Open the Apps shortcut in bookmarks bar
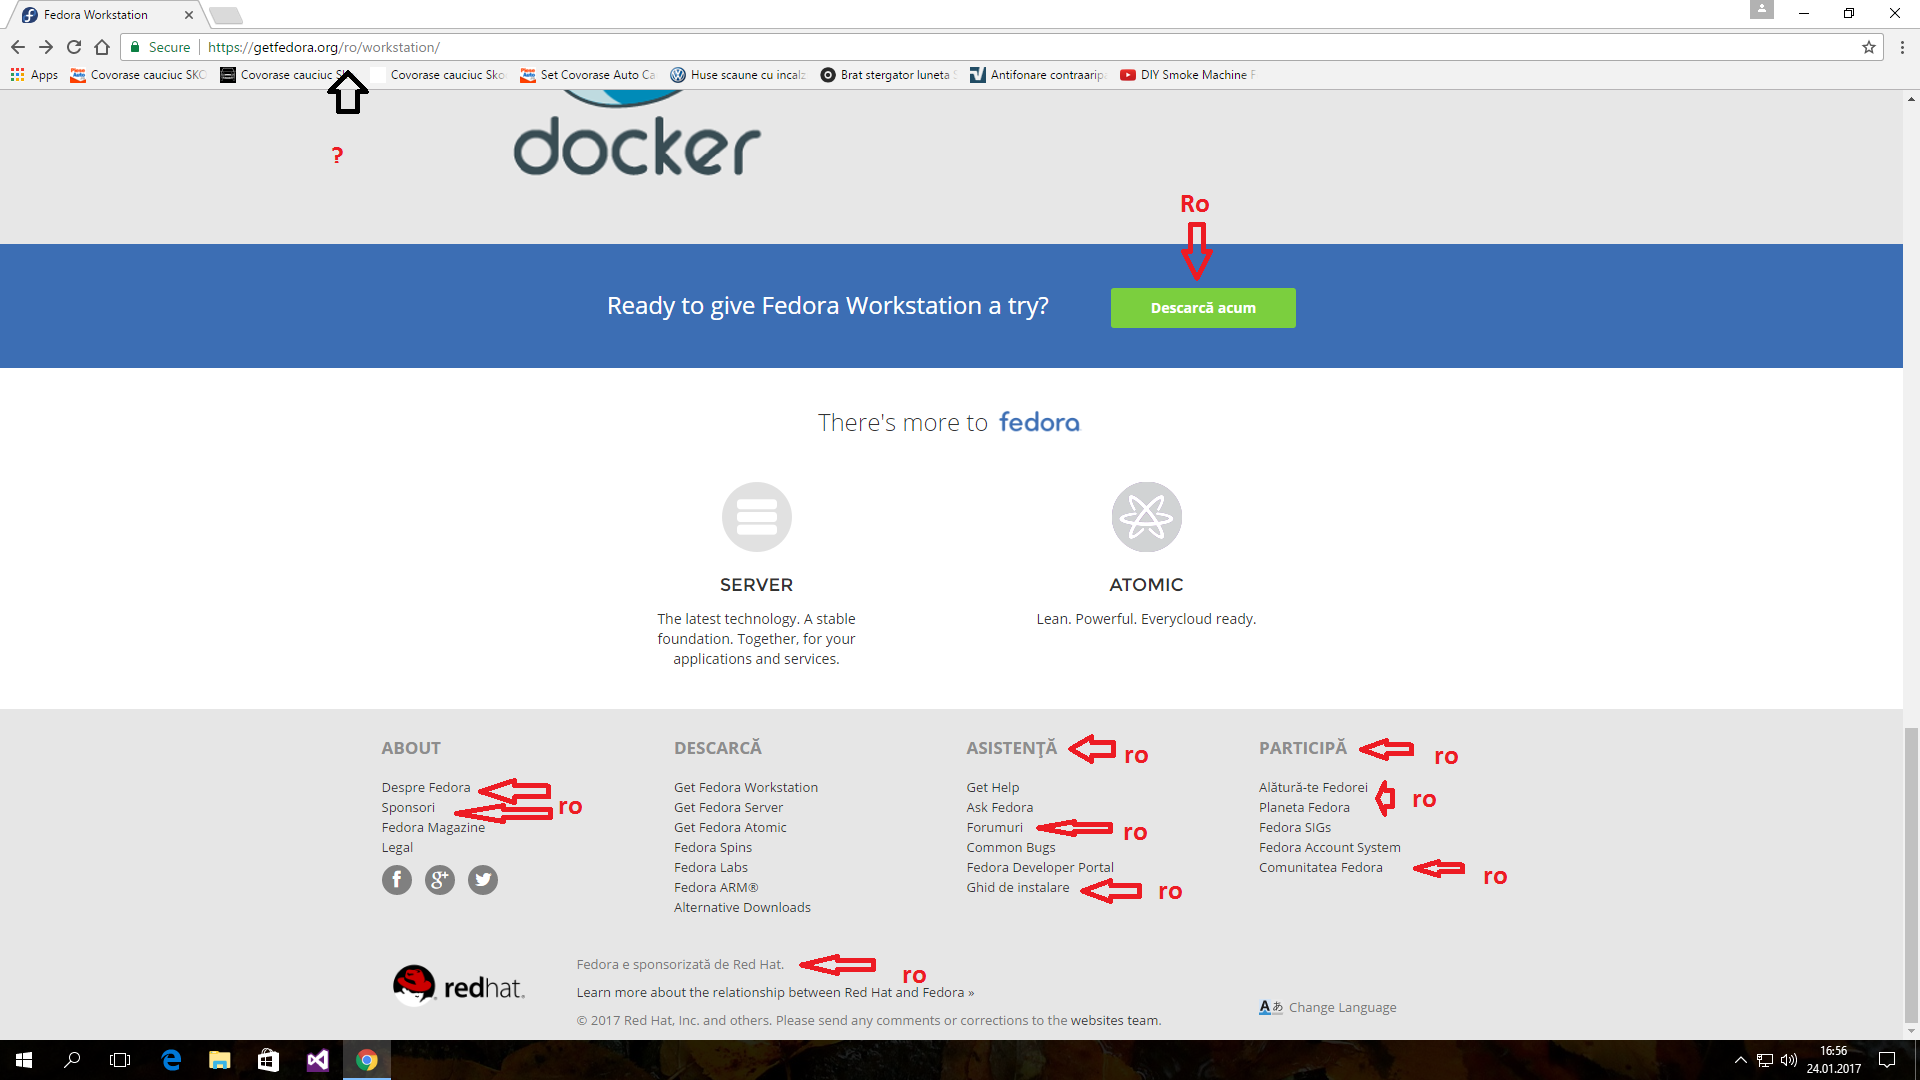The image size is (1920, 1080). [34, 75]
